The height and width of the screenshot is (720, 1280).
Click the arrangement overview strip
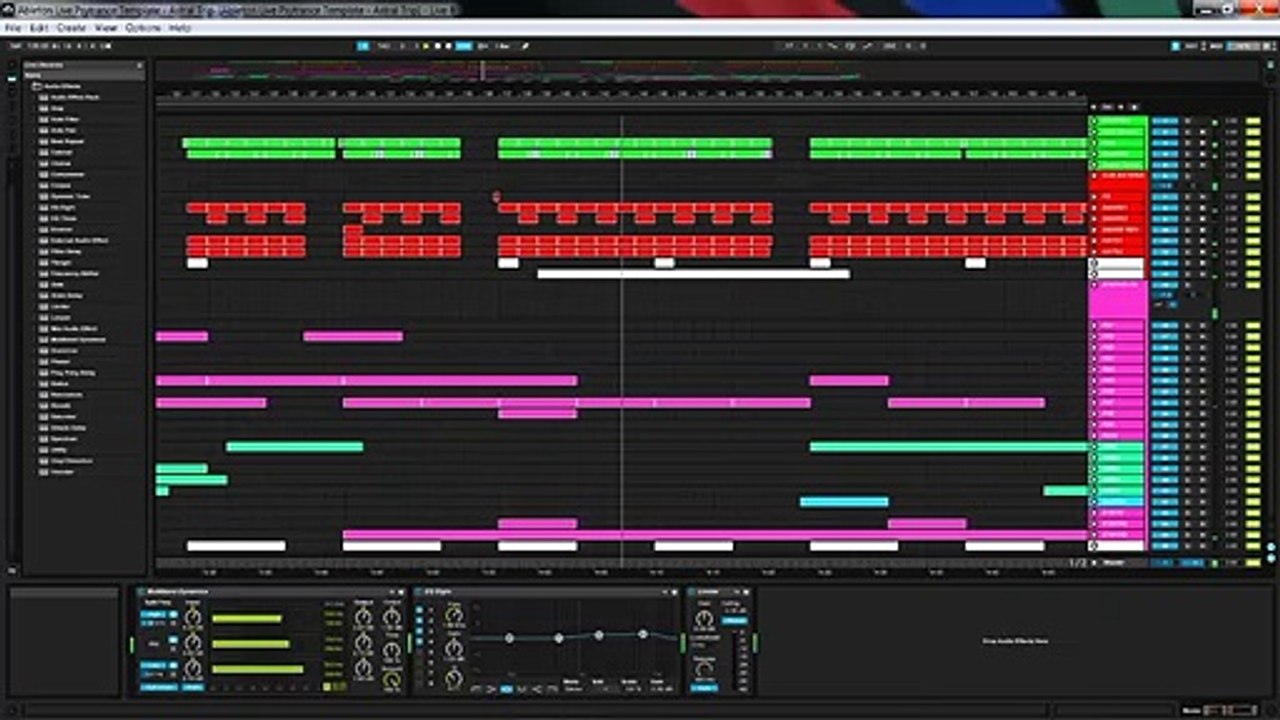(x=705, y=71)
